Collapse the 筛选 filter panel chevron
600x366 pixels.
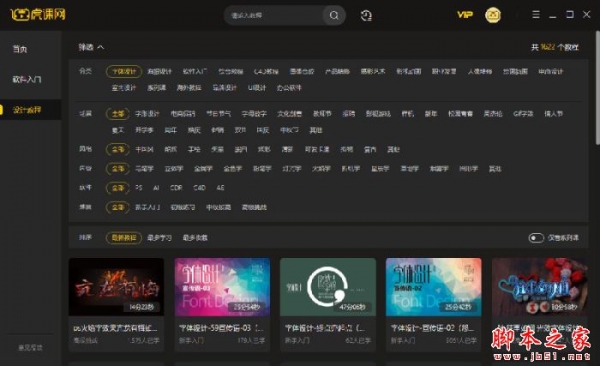101,47
